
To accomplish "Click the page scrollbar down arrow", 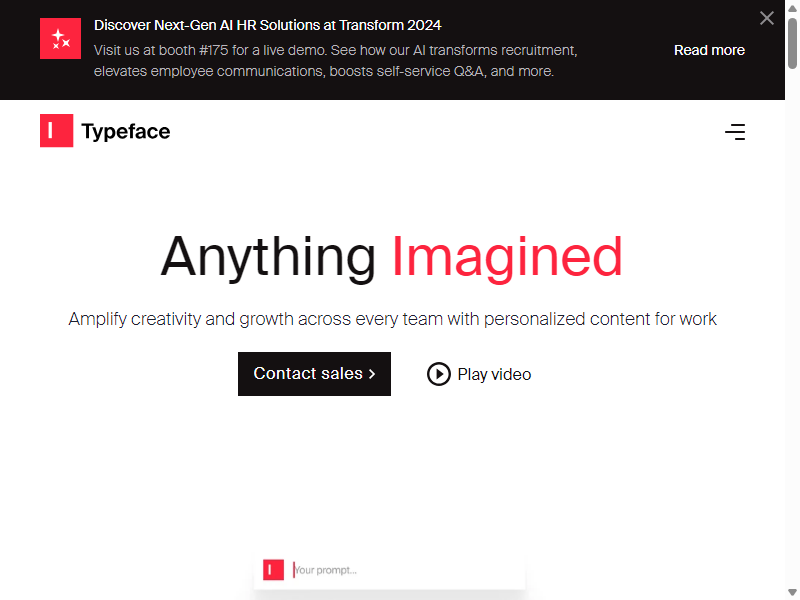I will coord(792,592).
